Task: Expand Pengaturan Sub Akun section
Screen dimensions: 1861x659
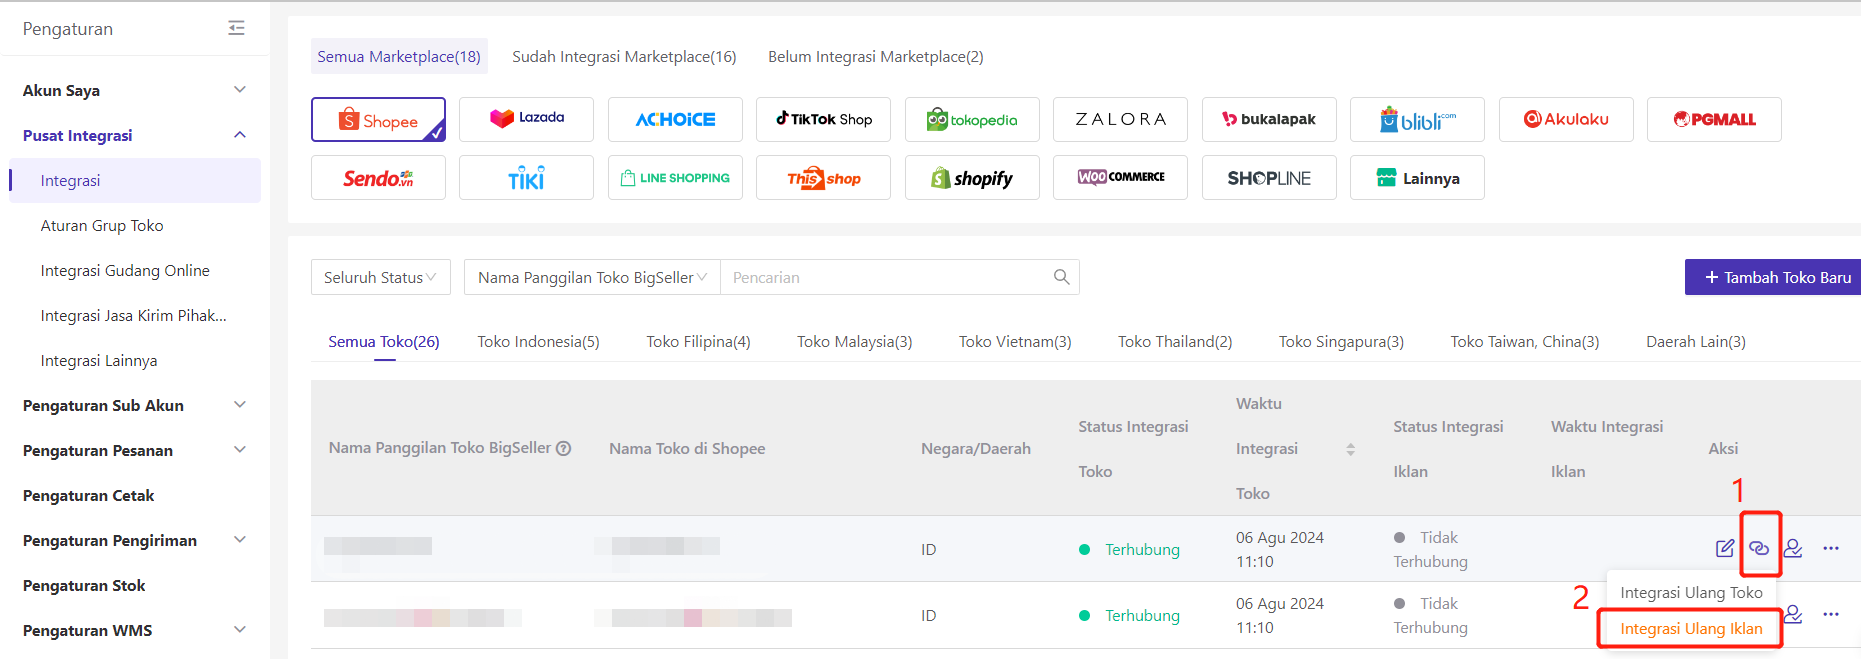Action: pyautogui.click(x=240, y=405)
